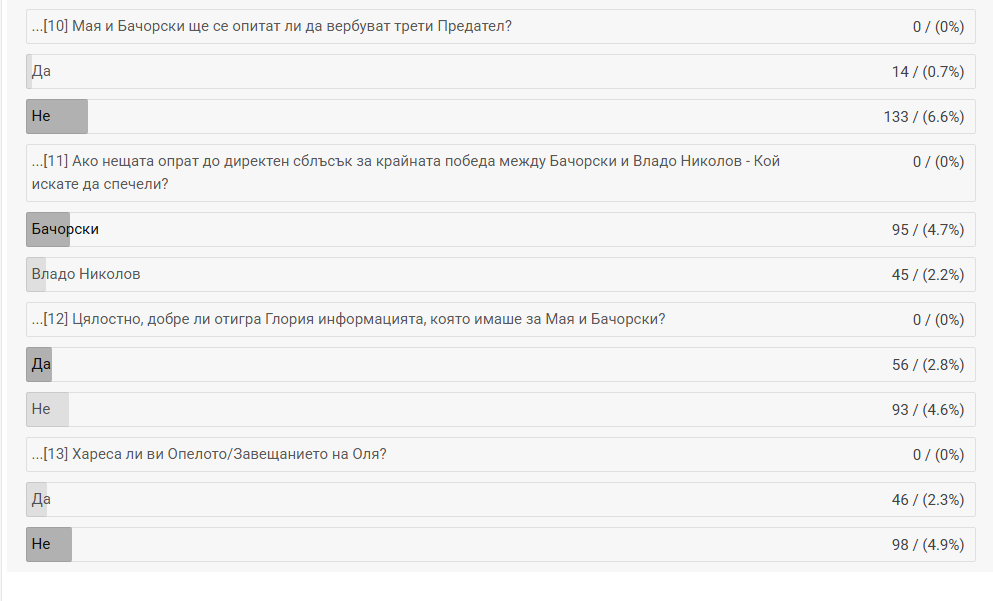Select the "Да" answer under question [12]
This screenshot has height=601, width=993.
coord(41,365)
